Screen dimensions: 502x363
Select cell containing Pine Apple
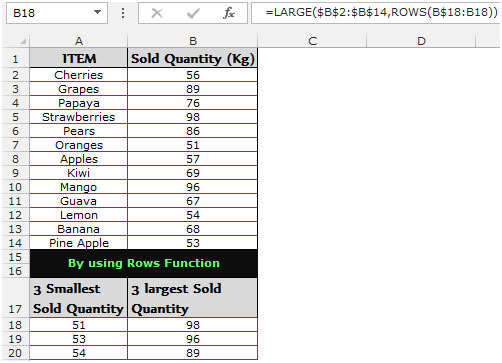click(79, 243)
